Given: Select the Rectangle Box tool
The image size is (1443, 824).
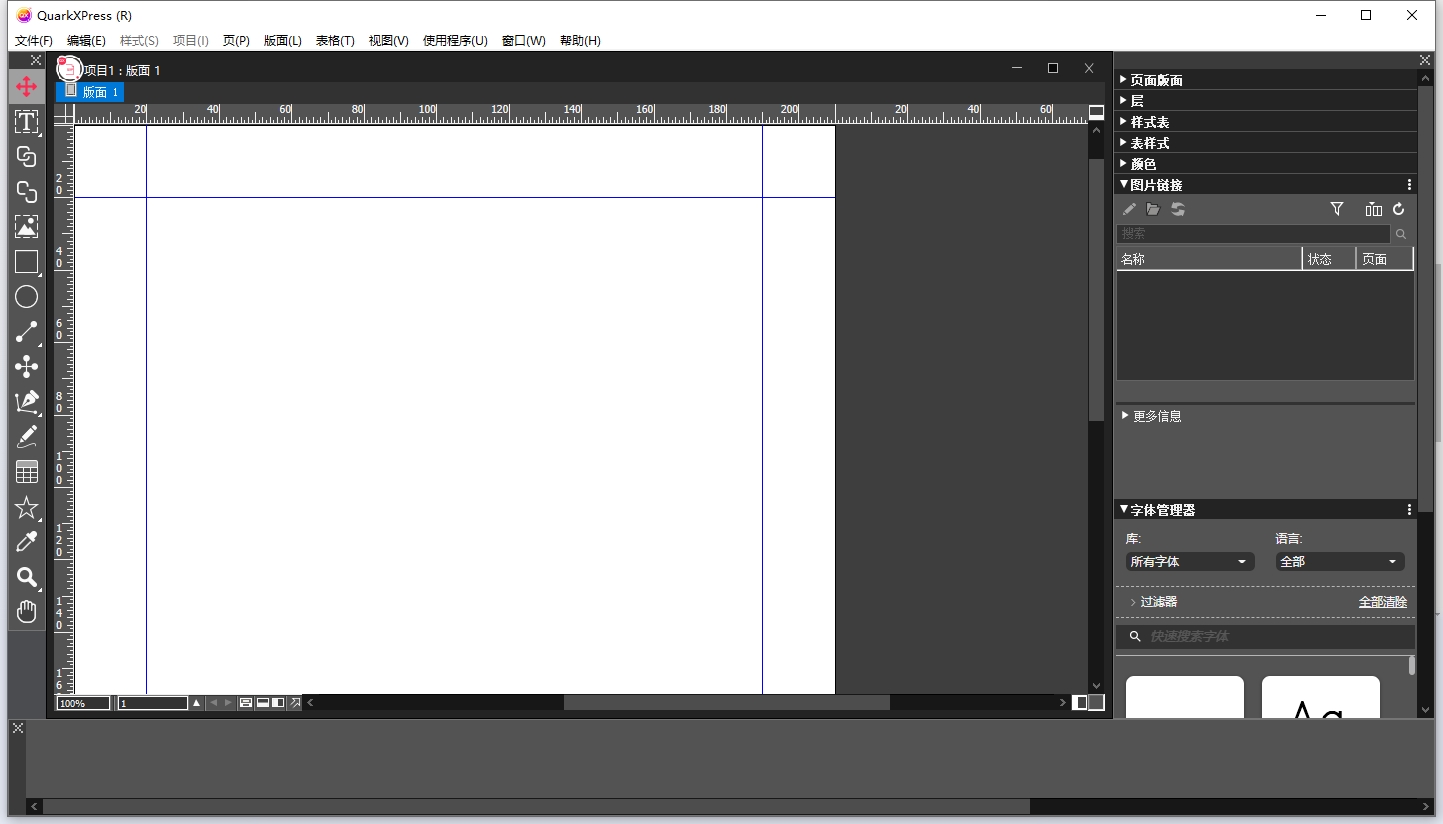Looking at the screenshot, I should click(x=27, y=262).
